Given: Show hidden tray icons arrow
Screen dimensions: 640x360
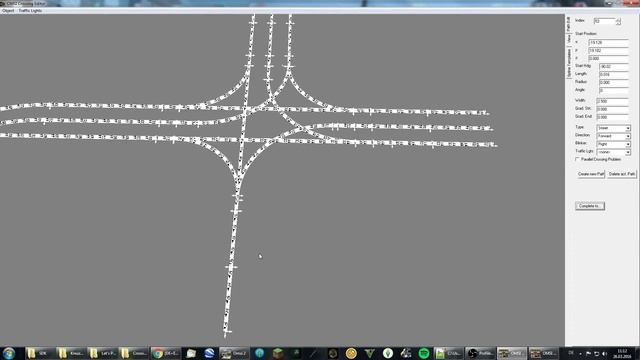Looking at the screenshot, I should 580,353.
